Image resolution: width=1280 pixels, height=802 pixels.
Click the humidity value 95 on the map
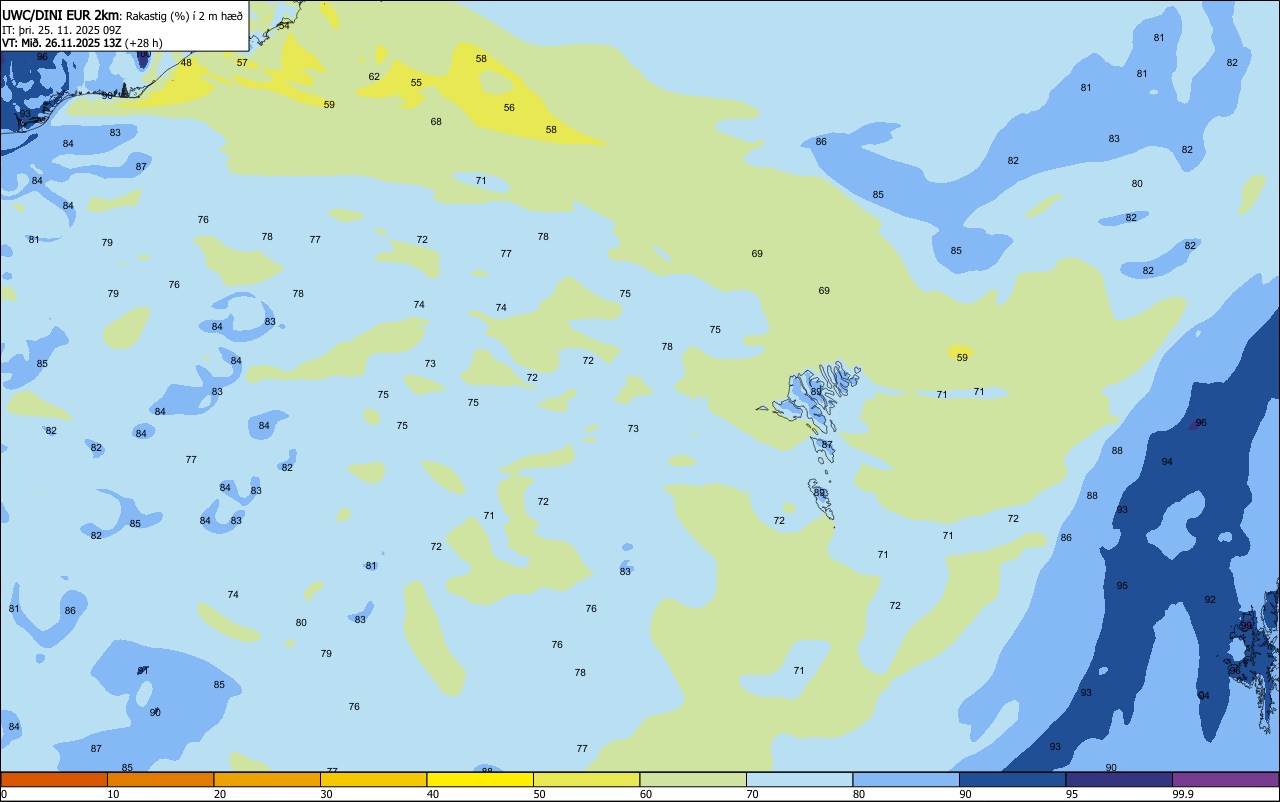[x=1122, y=586]
